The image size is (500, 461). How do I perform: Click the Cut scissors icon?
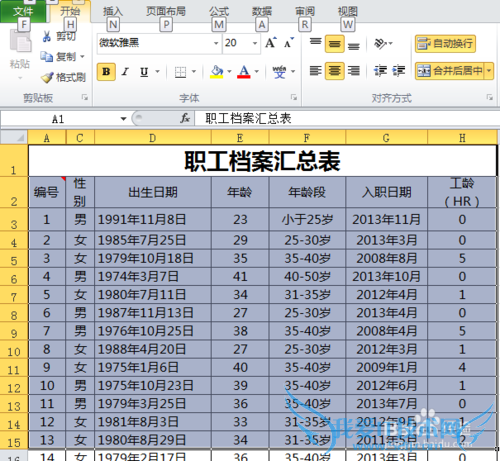[x=47, y=36]
